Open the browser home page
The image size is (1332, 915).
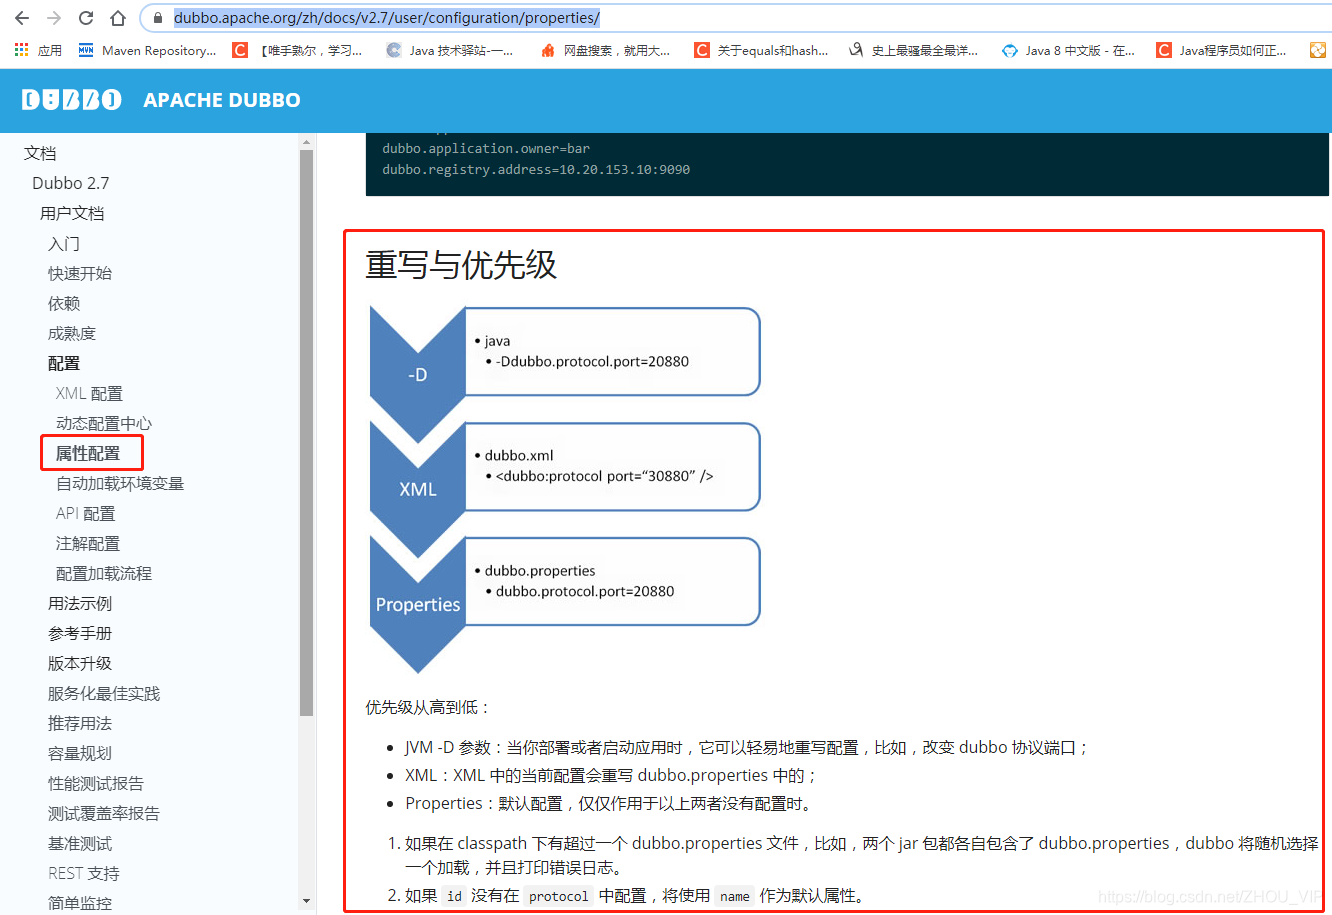point(118,18)
